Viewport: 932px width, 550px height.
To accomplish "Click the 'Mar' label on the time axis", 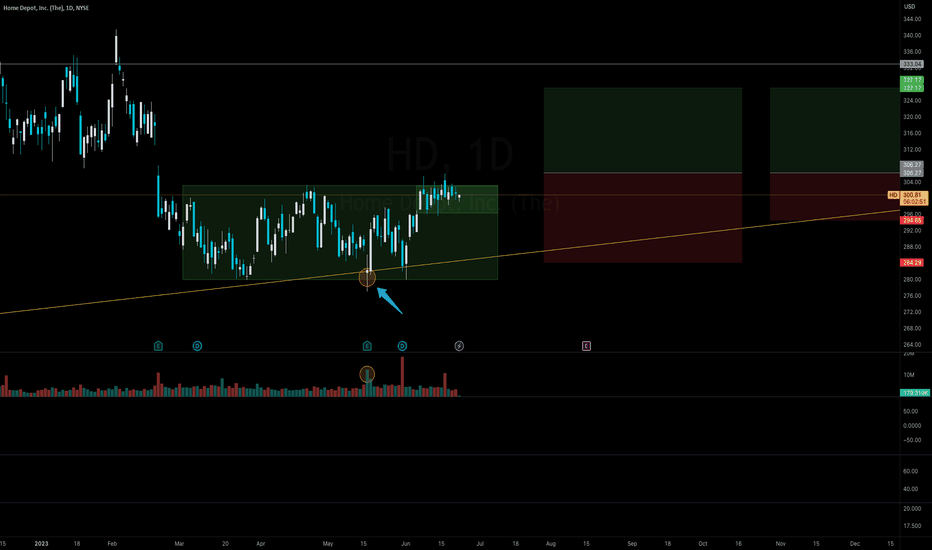I will (x=180, y=543).
